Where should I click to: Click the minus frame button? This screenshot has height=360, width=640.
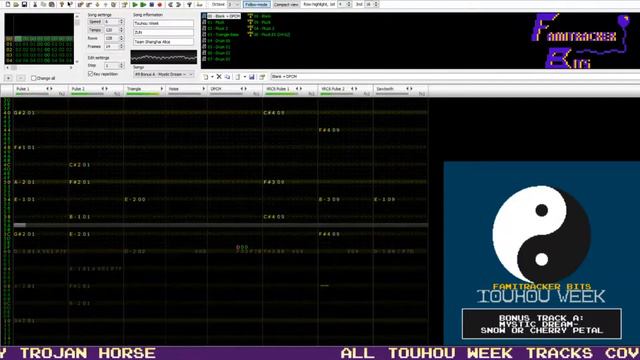click(x=21, y=78)
